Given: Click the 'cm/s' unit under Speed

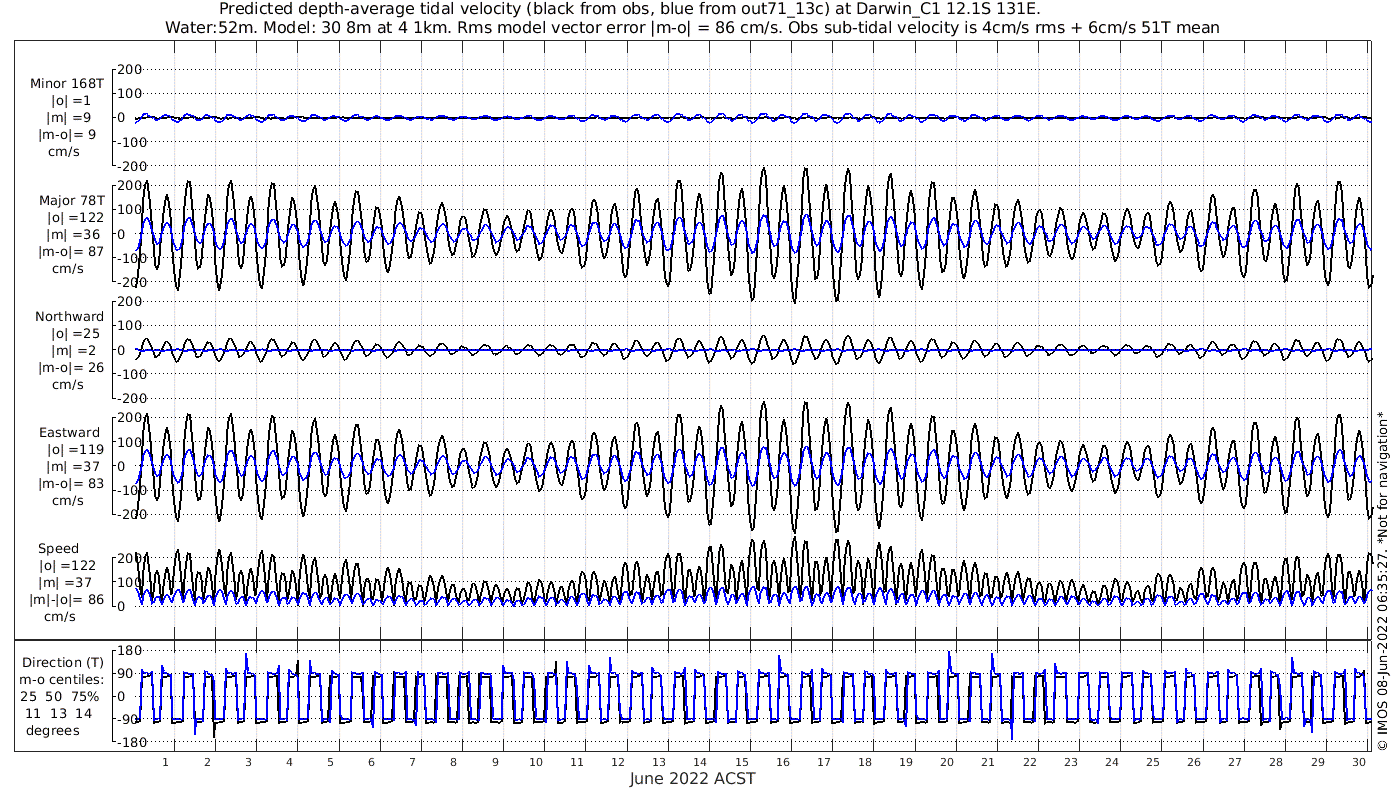Looking at the screenshot, I should tap(62, 617).
